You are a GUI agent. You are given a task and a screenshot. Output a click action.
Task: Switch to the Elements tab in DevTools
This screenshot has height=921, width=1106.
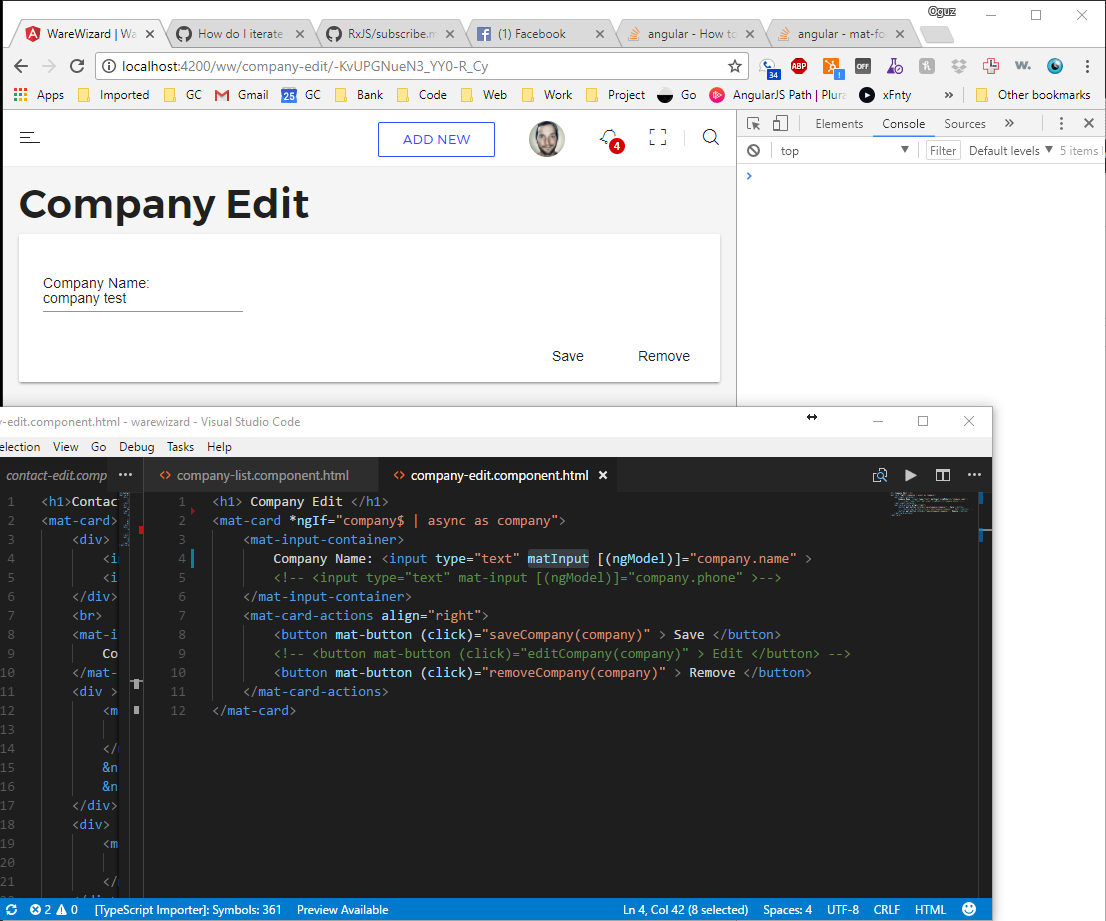839,124
